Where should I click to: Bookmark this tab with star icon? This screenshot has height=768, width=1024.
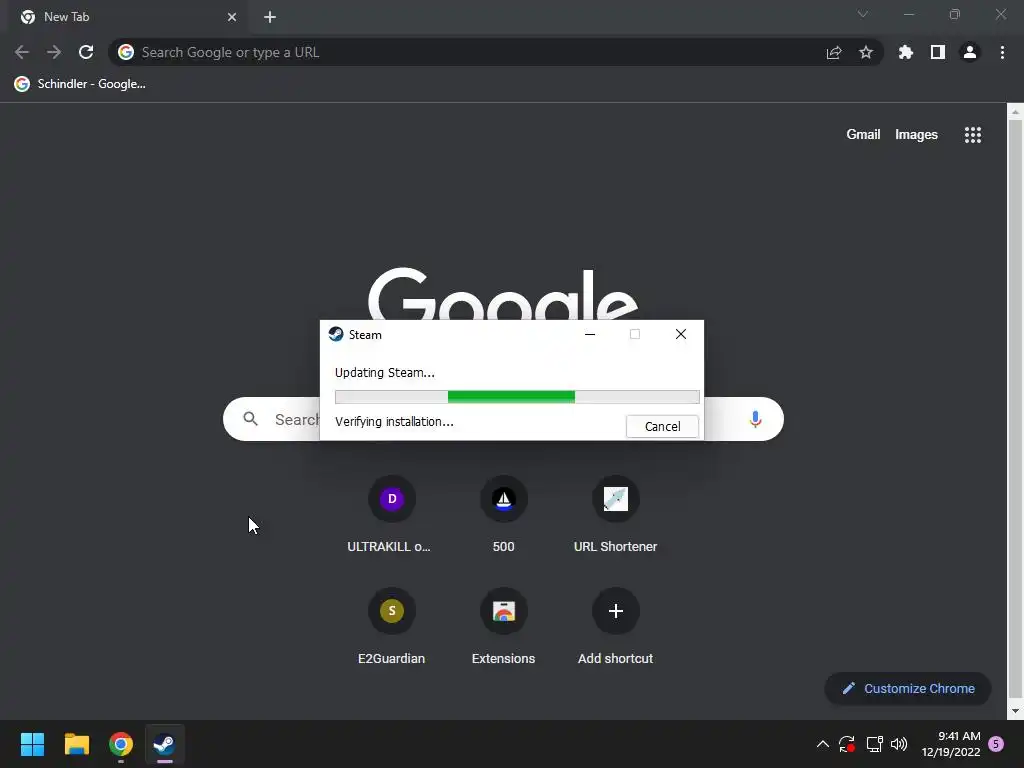[866, 52]
